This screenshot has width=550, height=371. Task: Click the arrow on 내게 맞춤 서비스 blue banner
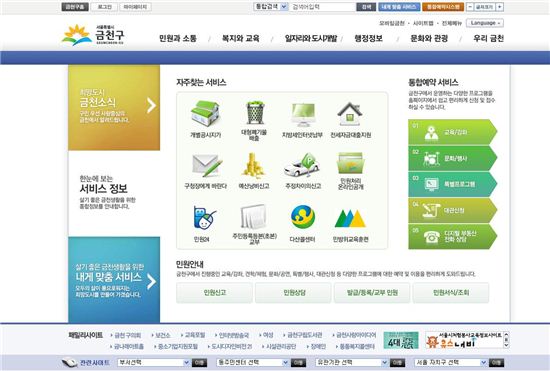coord(151,281)
